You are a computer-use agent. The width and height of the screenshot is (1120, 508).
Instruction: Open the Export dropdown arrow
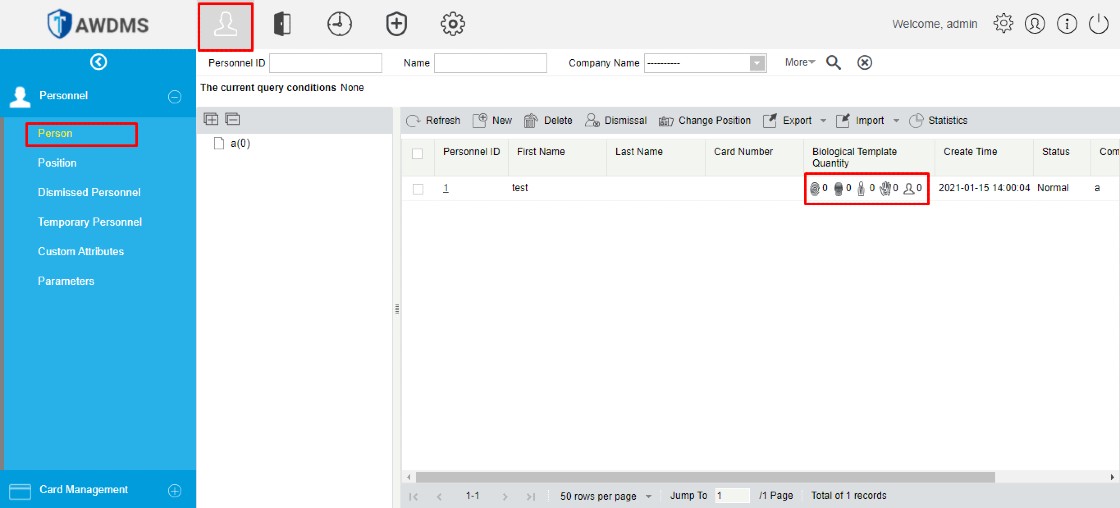(823, 121)
